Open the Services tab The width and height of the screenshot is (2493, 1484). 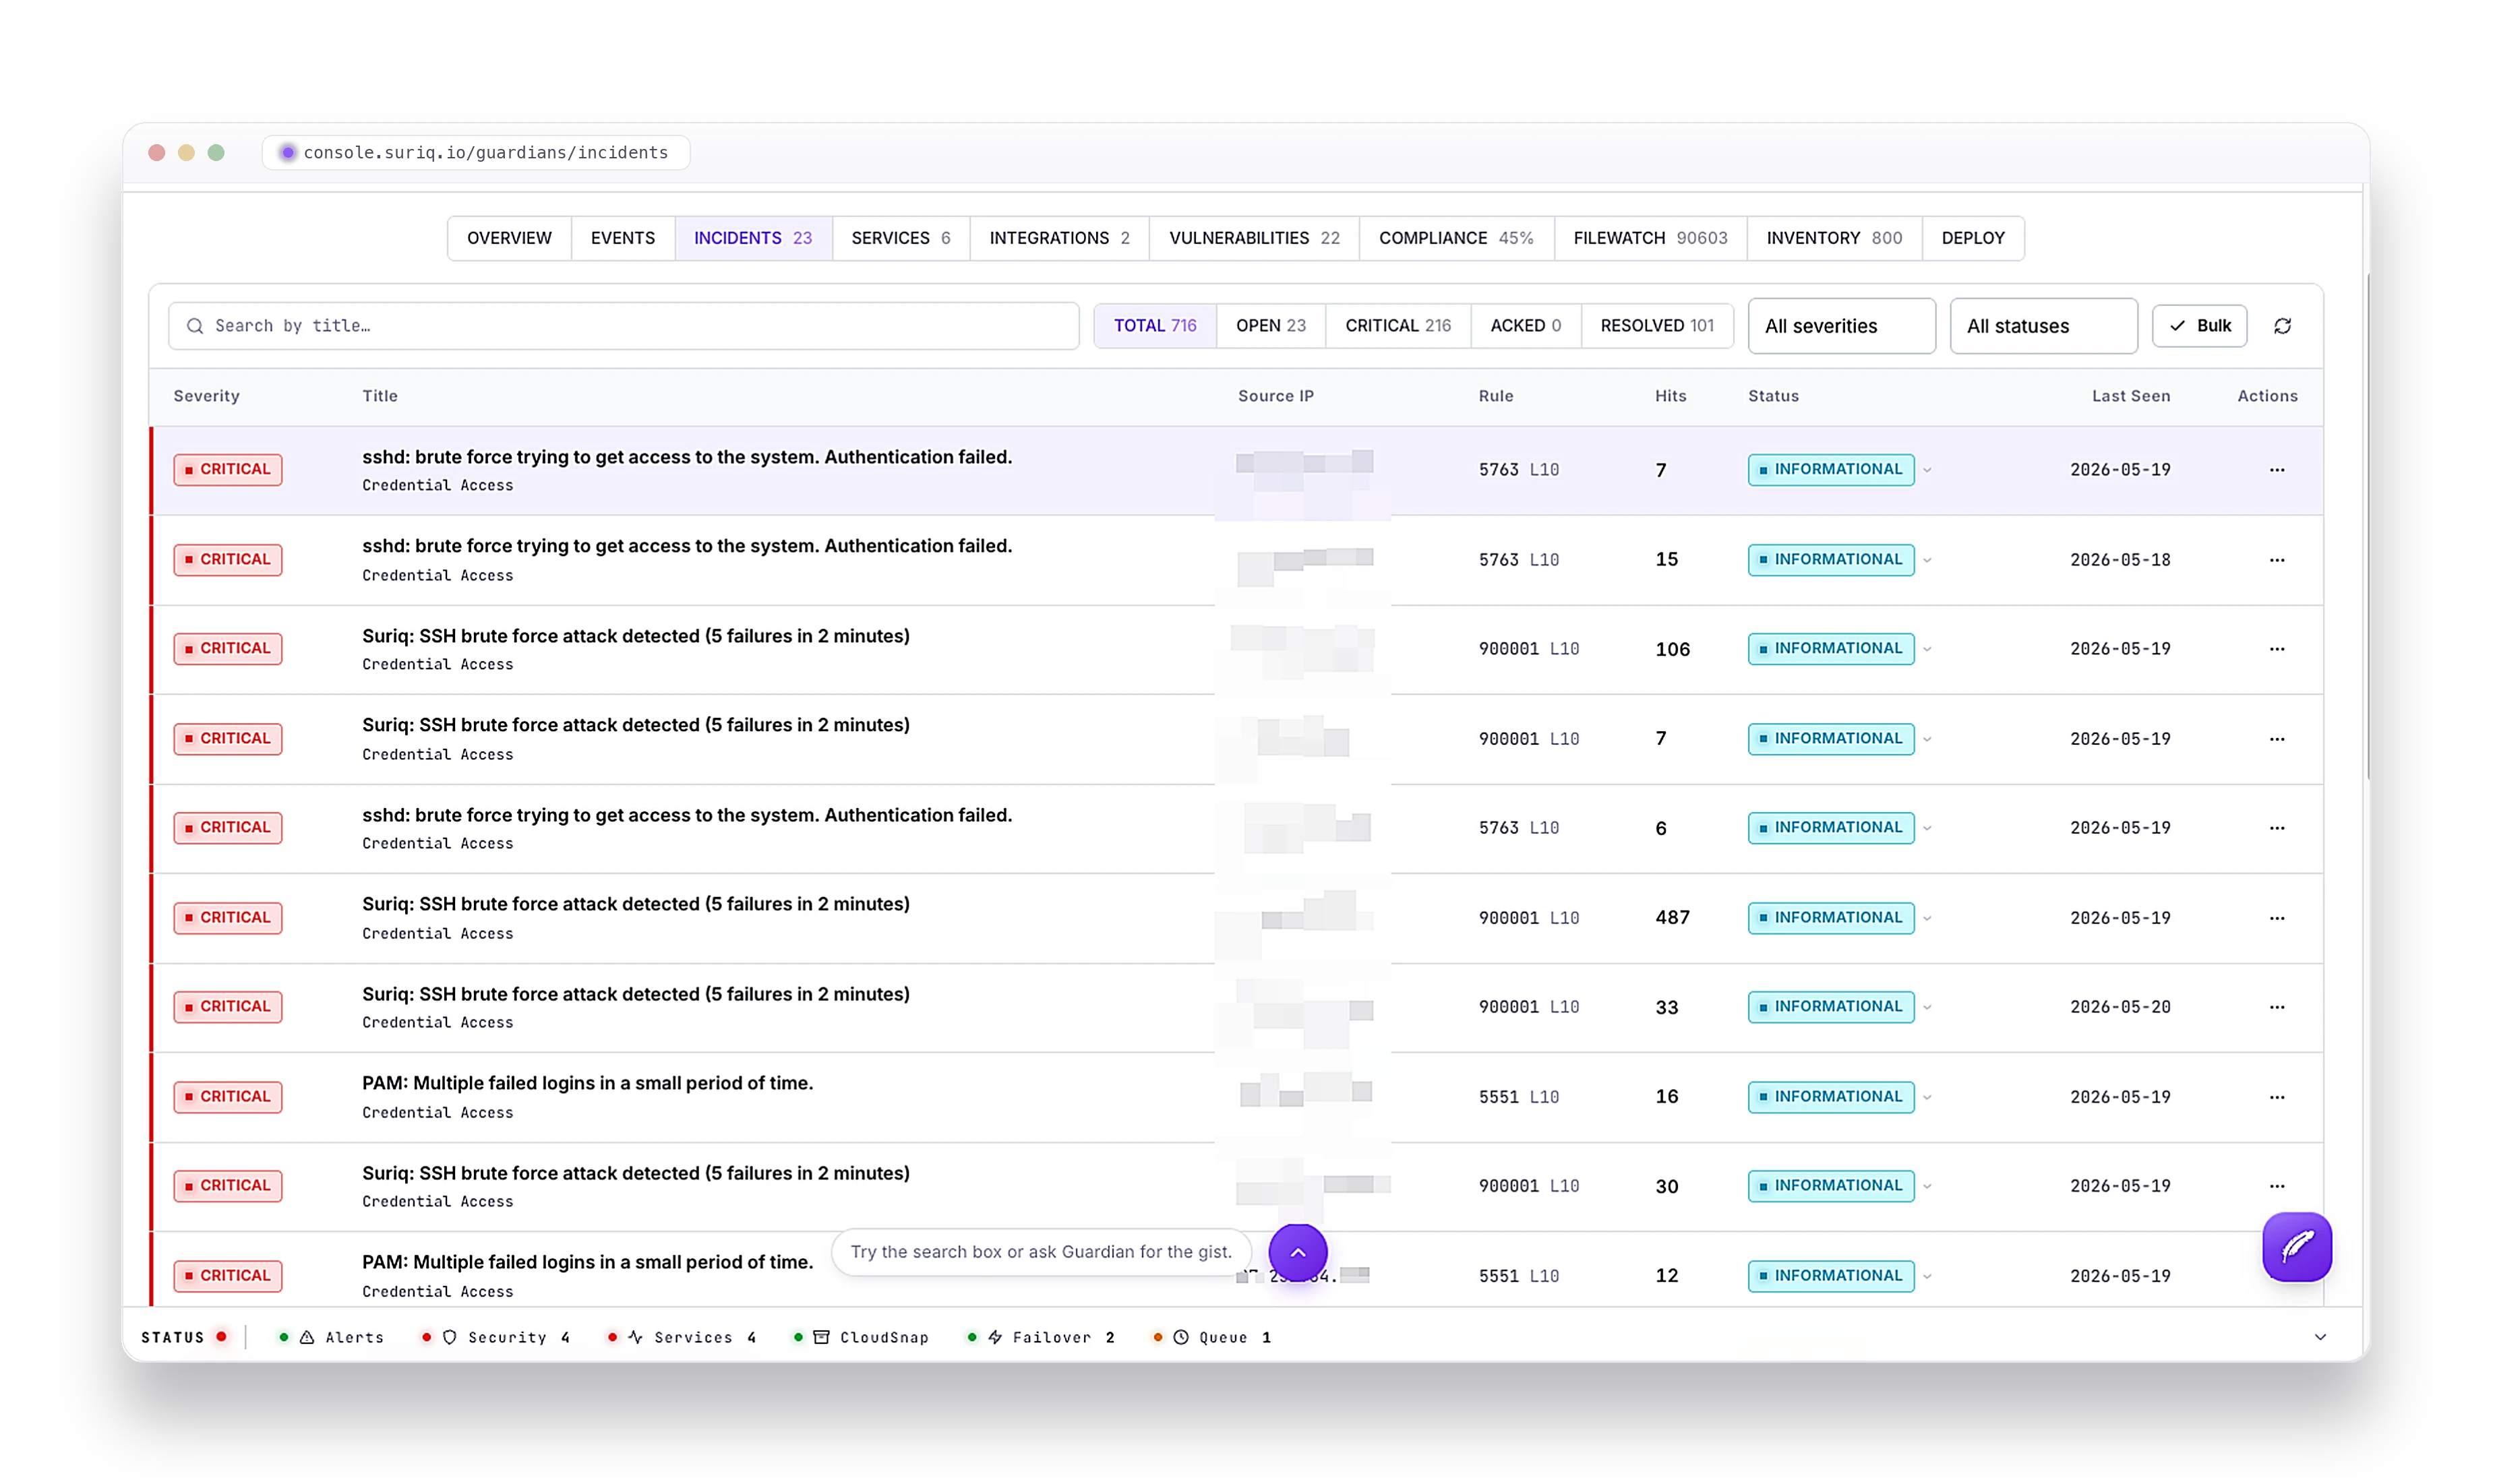[900, 238]
